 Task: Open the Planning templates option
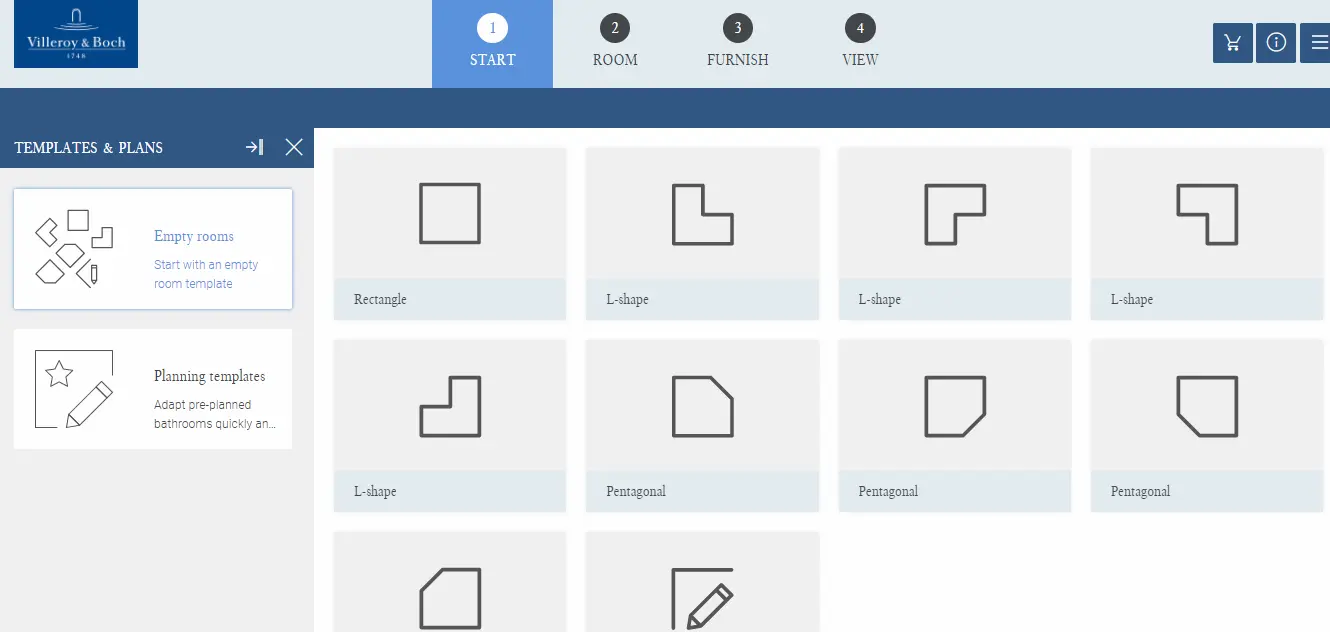click(x=153, y=389)
